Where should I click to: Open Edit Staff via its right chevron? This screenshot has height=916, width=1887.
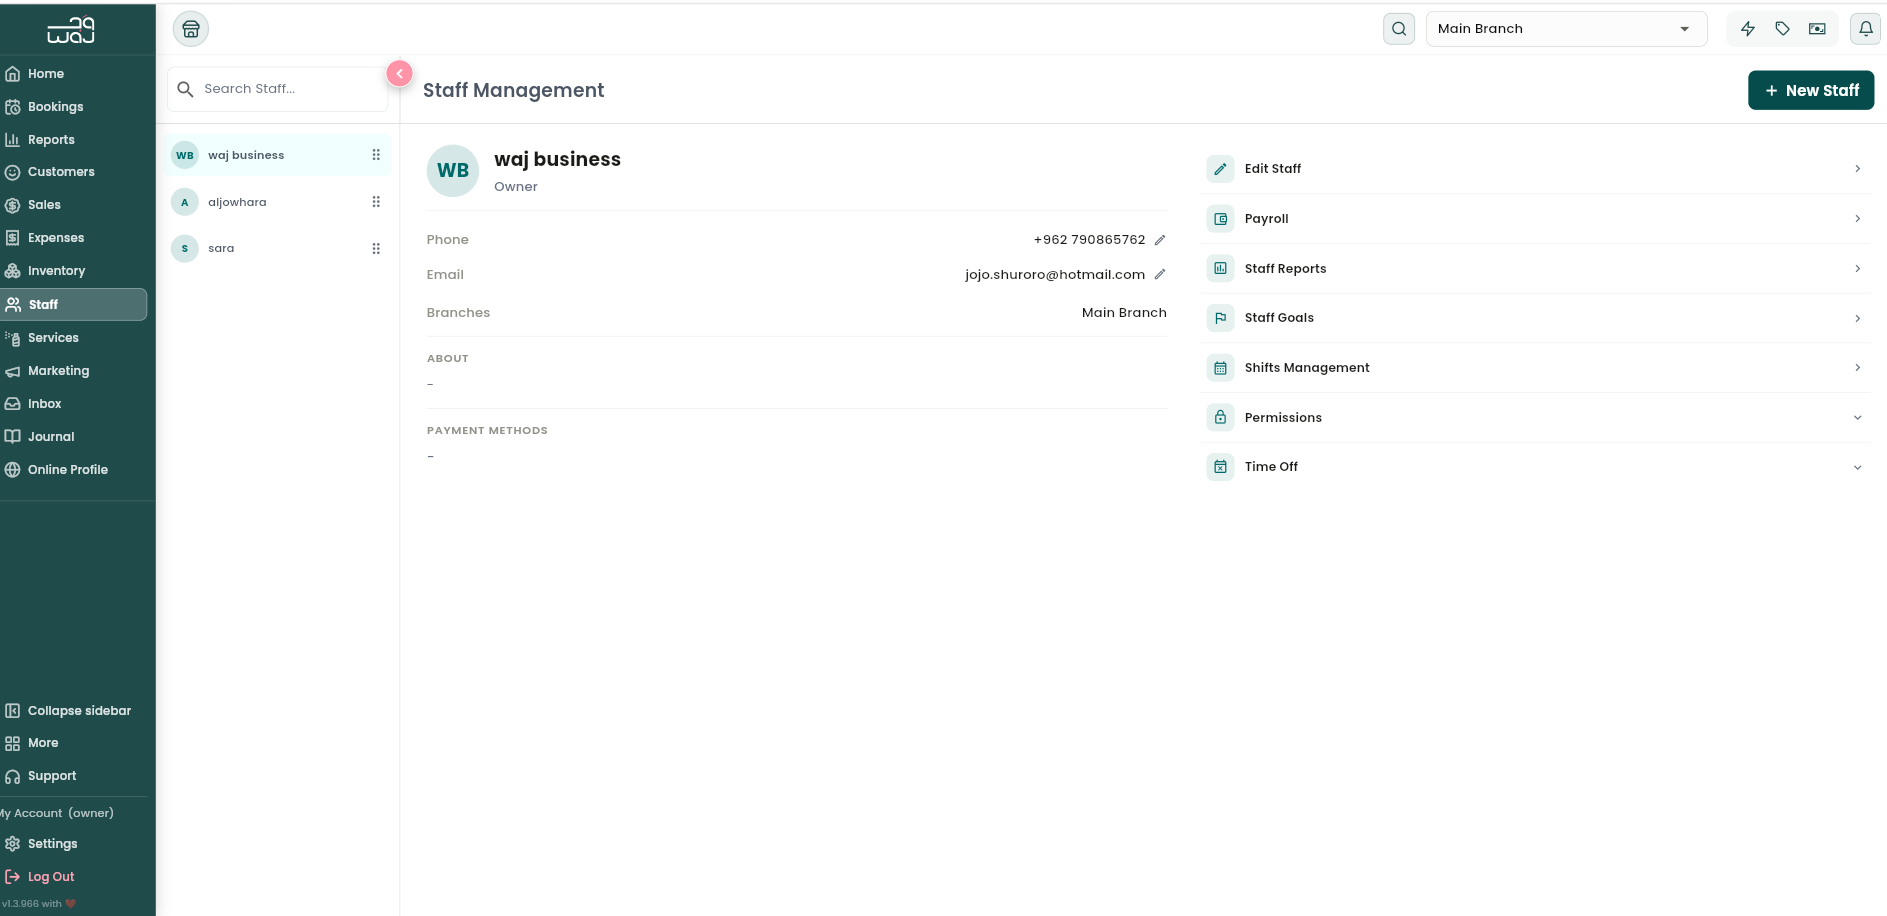coord(1858,169)
